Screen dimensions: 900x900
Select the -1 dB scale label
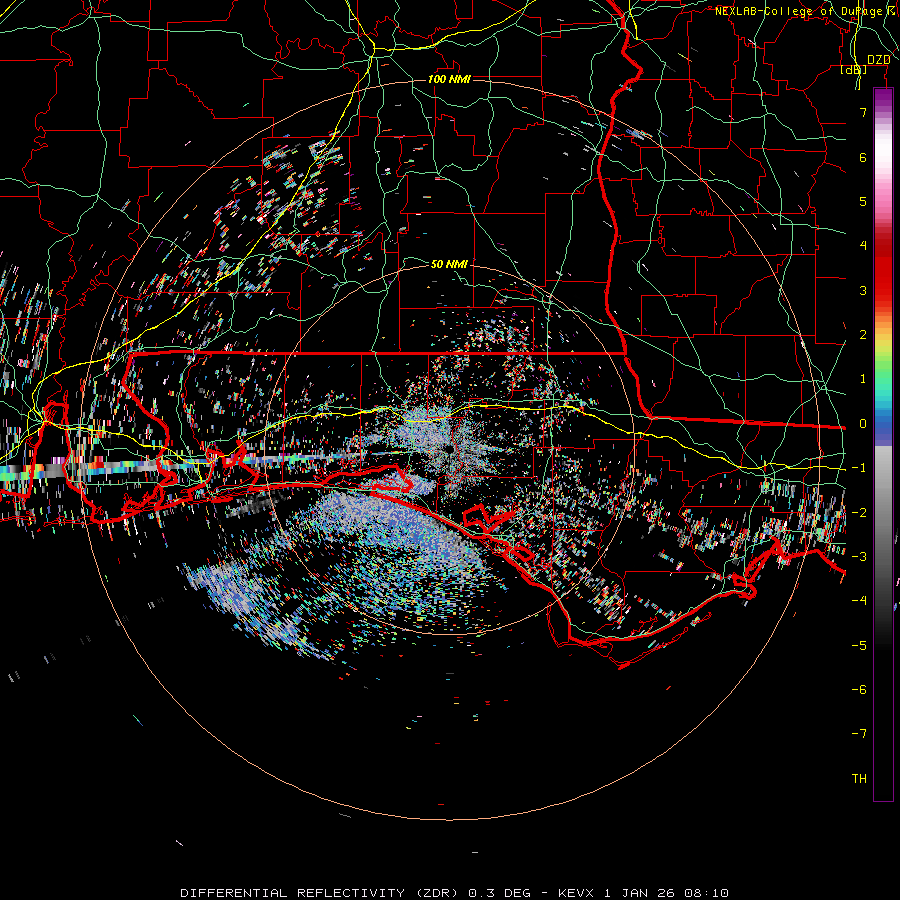point(859,468)
